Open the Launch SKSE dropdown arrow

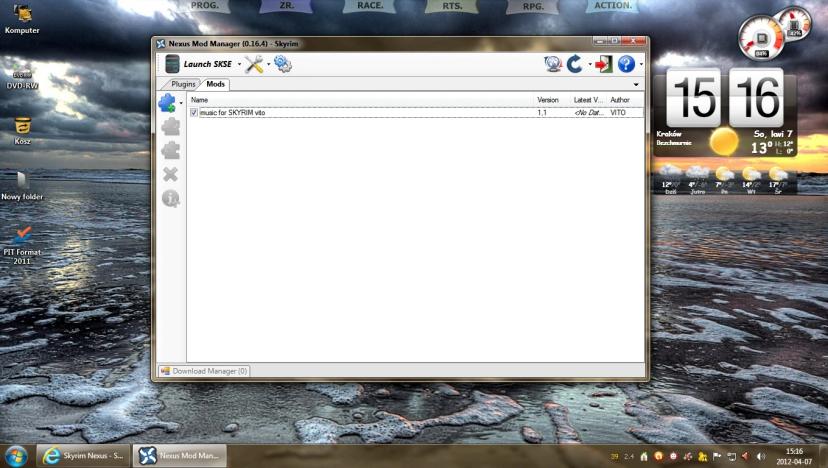tap(239, 64)
